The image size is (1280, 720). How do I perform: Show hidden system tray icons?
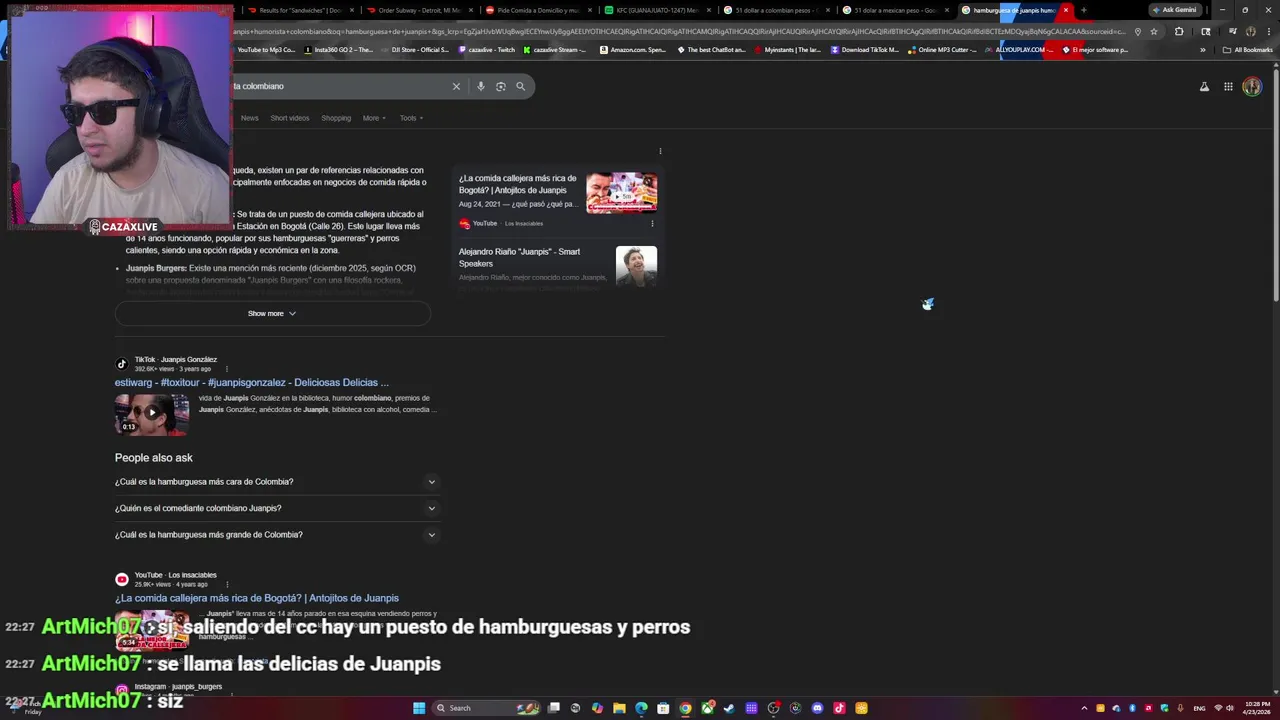coord(1084,708)
